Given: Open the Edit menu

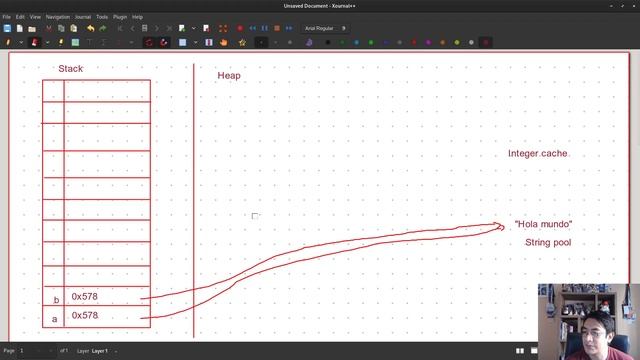Looking at the screenshot, I should [20, 17].
